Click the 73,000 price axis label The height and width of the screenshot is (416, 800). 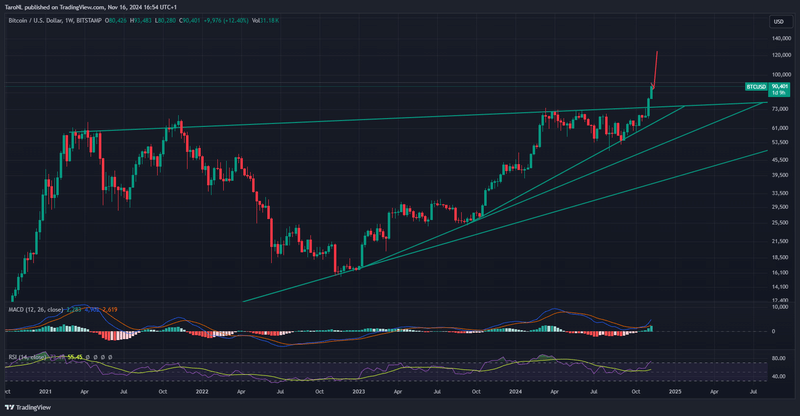coord(781,109)
